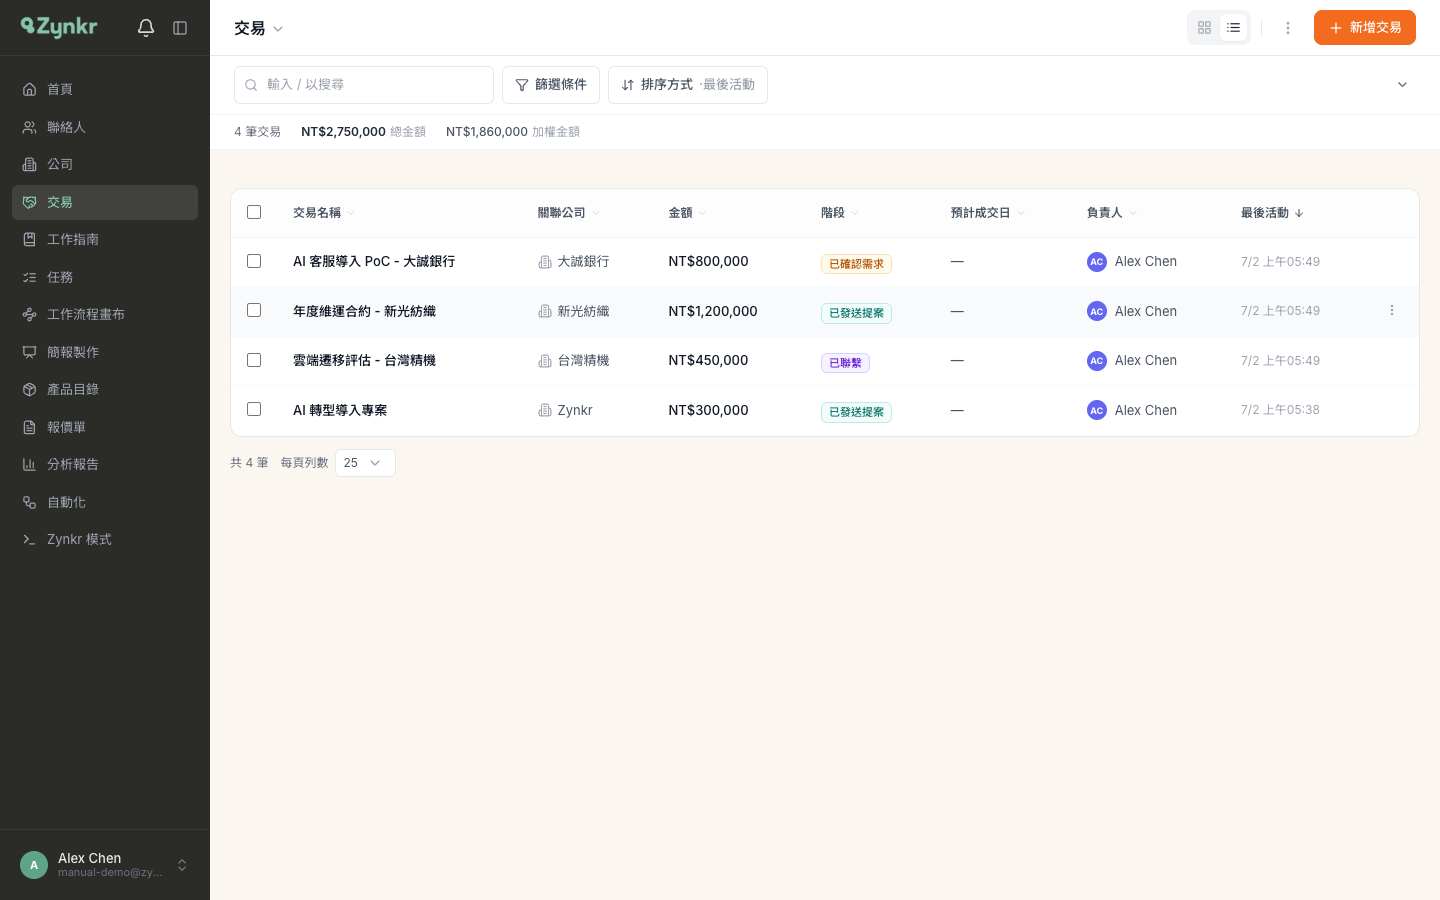This screenshot has width=1440, height=900.
Task: Open 聯絡人 in sidebar
Action: tap(105, 127)
